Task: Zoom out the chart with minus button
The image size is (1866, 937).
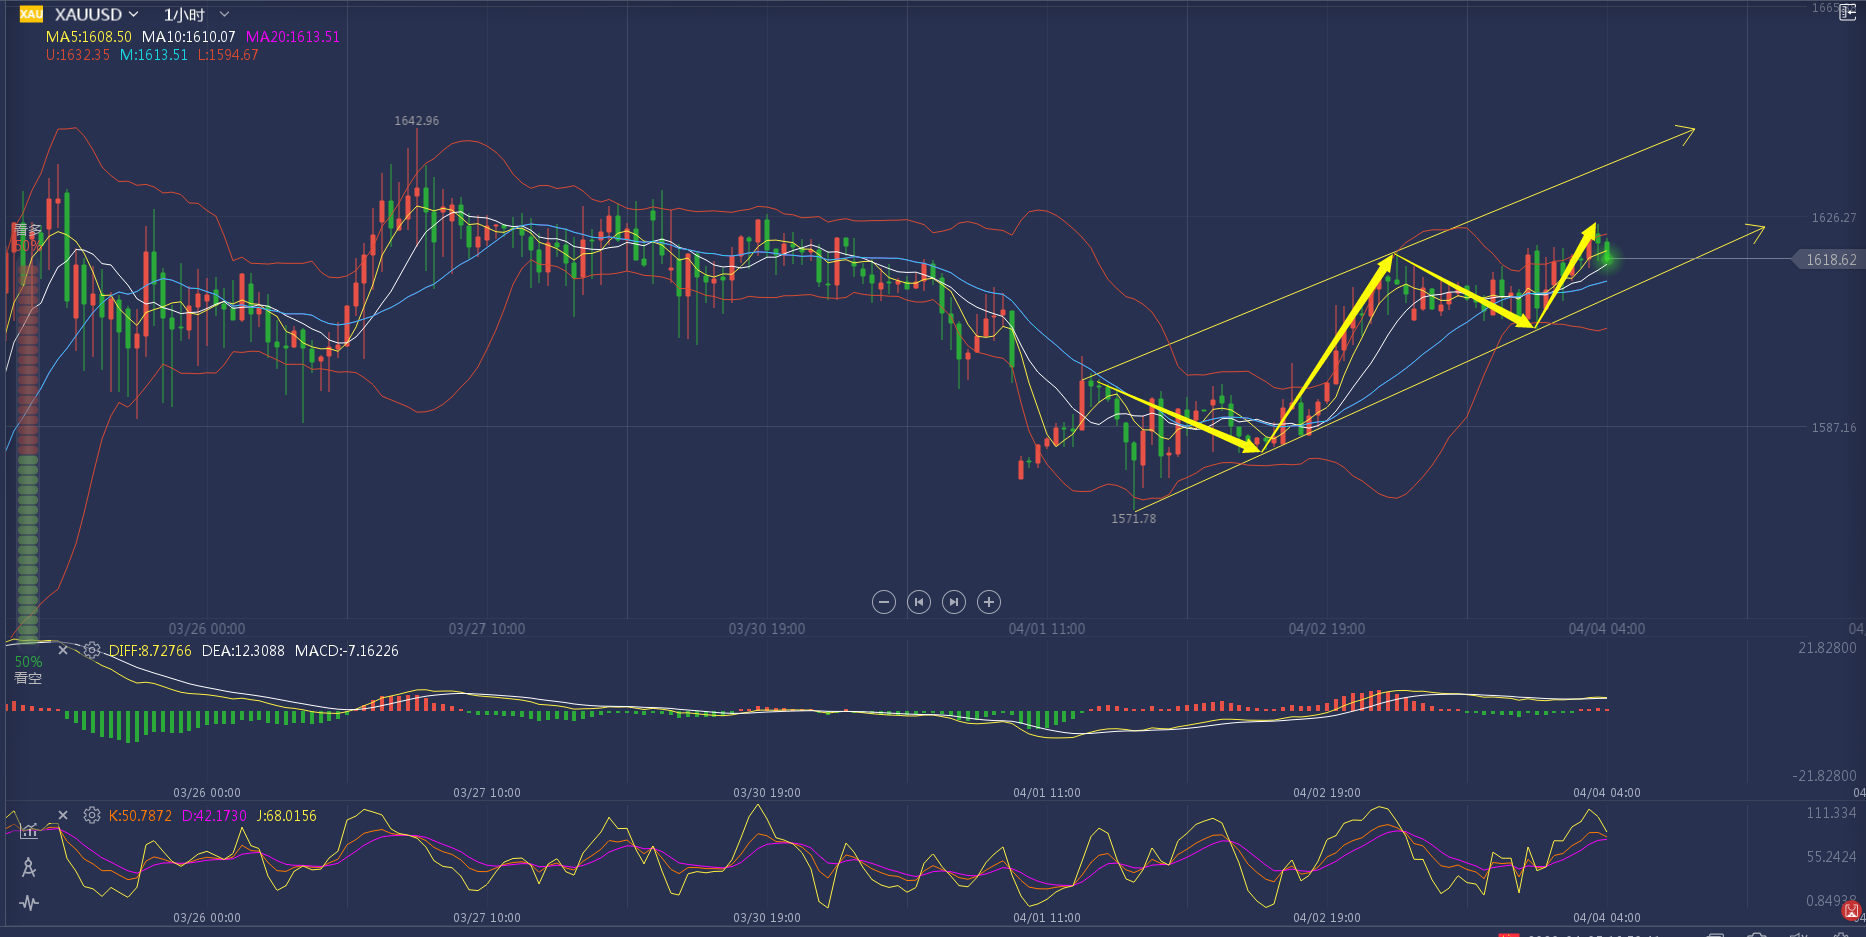Action: [883, 602]
